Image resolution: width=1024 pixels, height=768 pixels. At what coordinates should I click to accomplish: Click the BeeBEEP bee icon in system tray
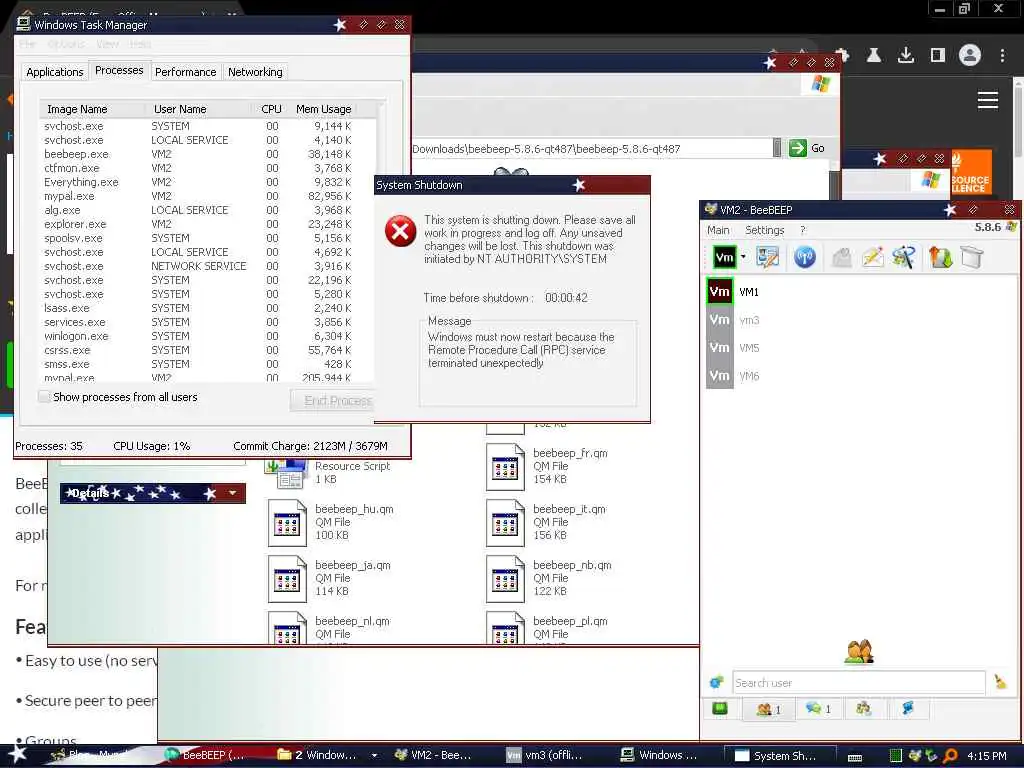(915, 756)
